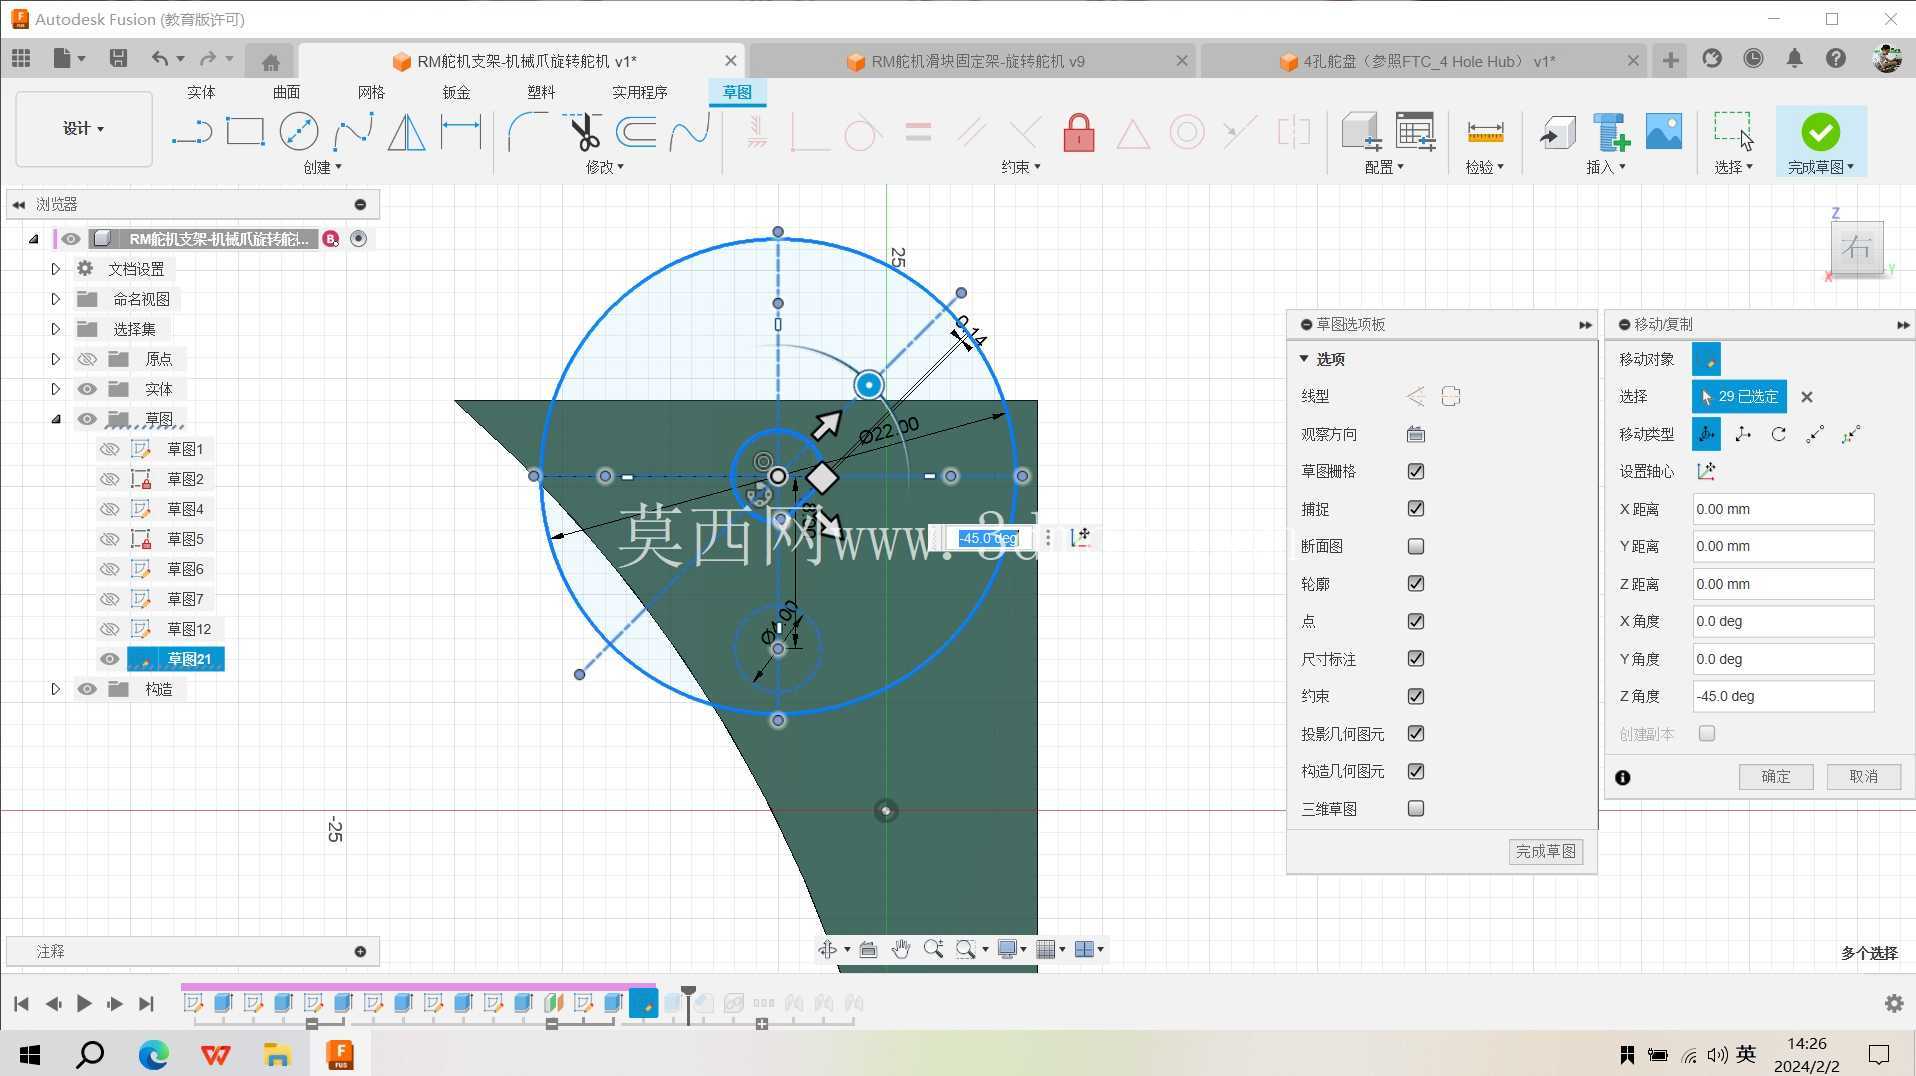Click the Set Pivot icon
Viewport: 1916px width, 1076px height.
[x=1706, y=471]
